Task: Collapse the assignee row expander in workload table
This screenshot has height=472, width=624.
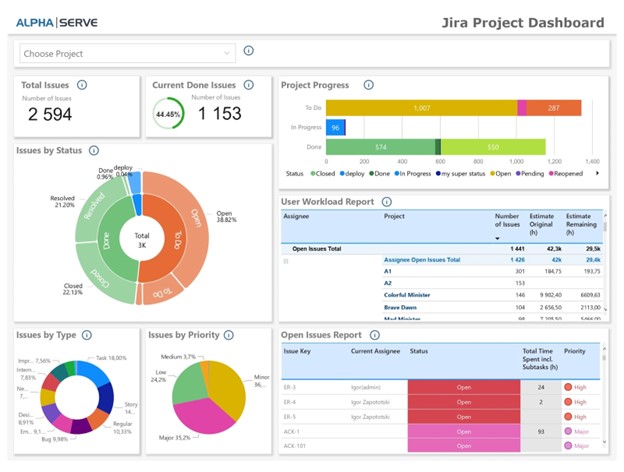Action: 285,261
